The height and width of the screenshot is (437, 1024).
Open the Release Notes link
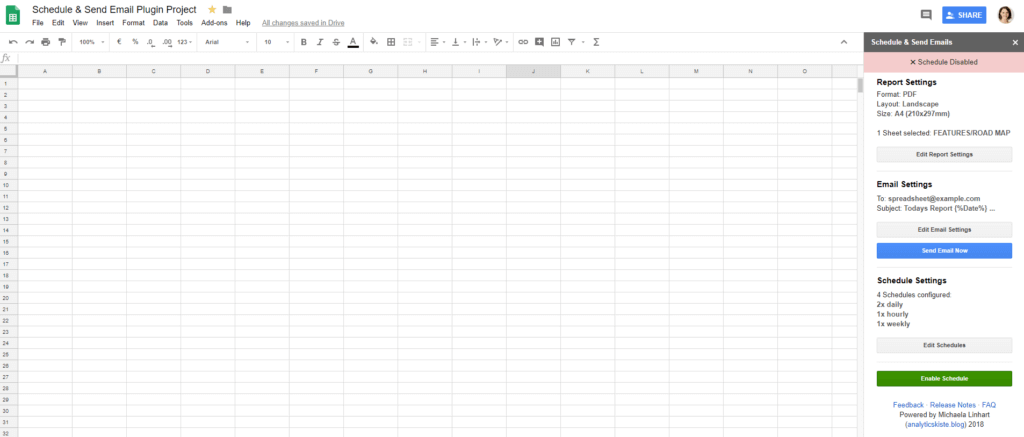[x=953, y=405]
